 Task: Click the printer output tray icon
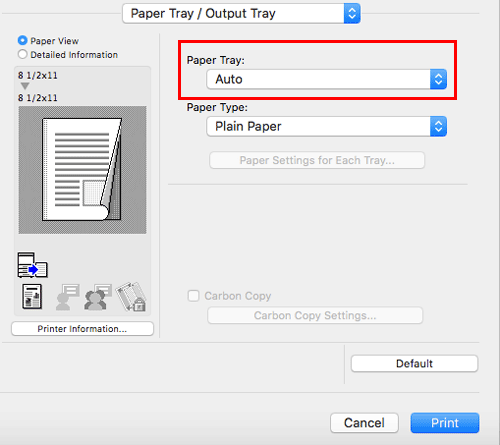coord(33,265)
